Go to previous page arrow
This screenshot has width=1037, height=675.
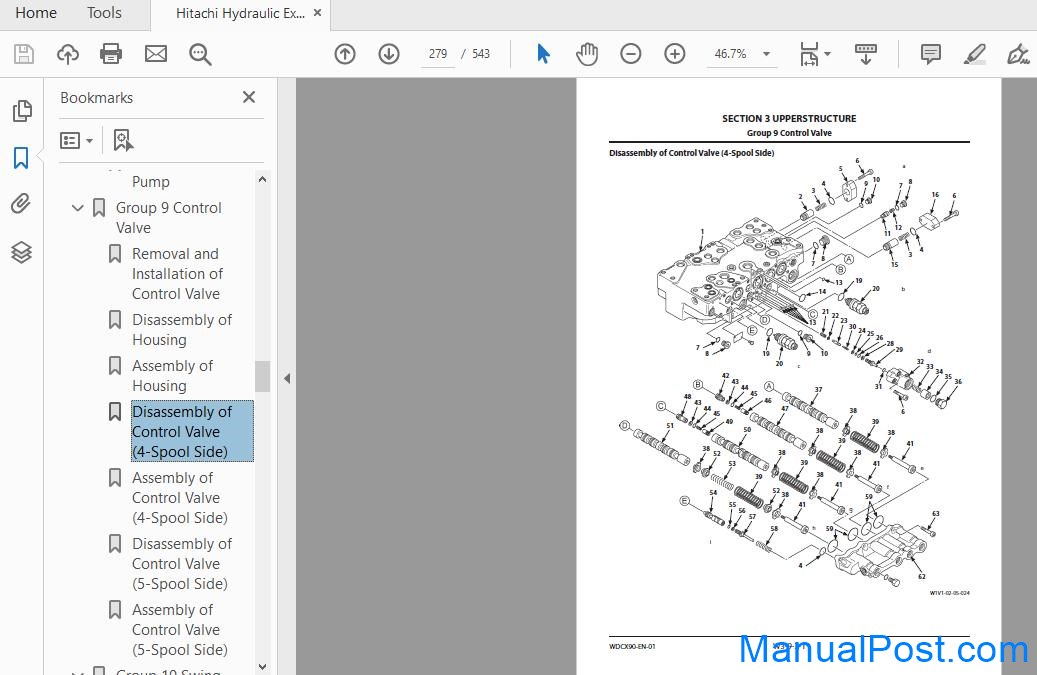pos(345,54)
